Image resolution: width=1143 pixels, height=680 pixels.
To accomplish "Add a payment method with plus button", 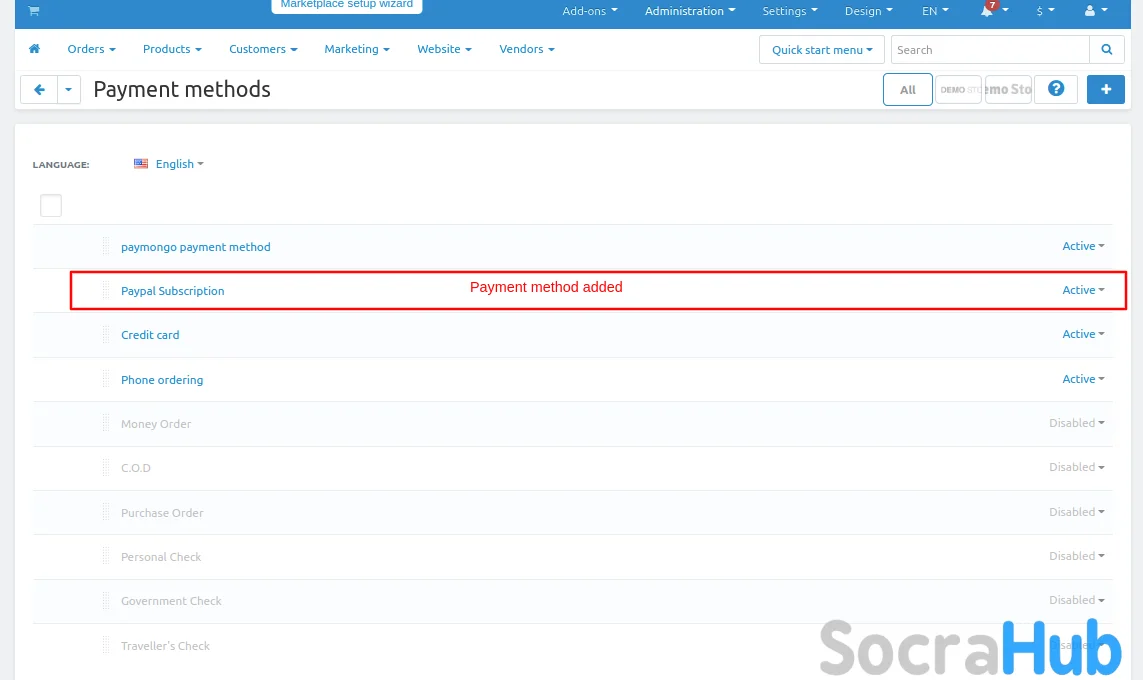I will coord(1105,89).
